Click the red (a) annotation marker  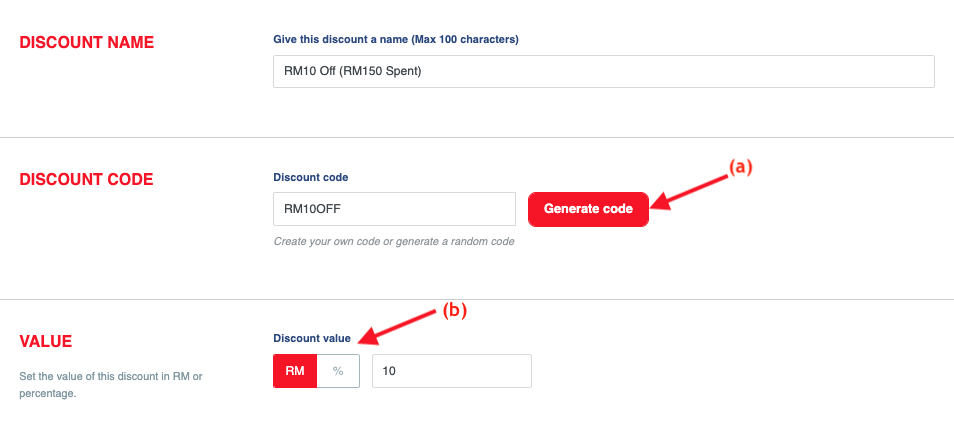739,168
